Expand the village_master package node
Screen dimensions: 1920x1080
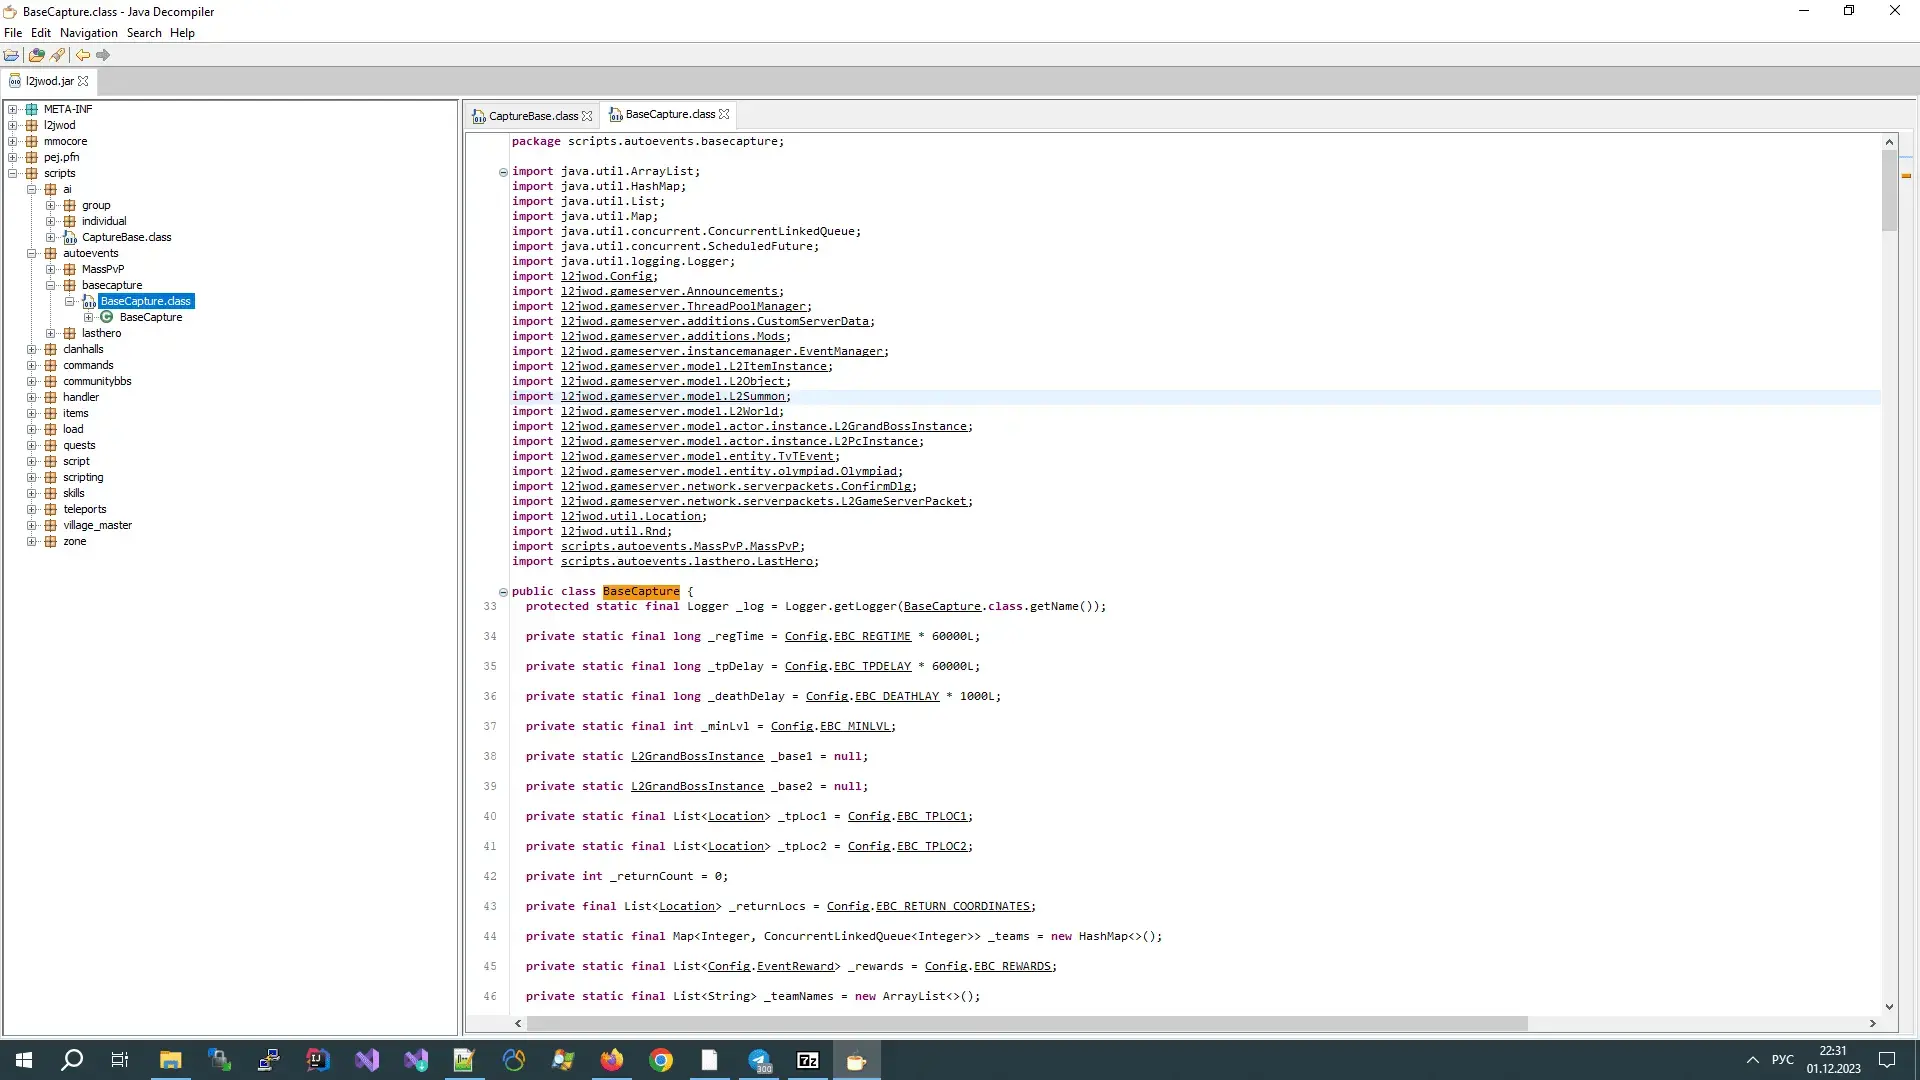point(32,525)
